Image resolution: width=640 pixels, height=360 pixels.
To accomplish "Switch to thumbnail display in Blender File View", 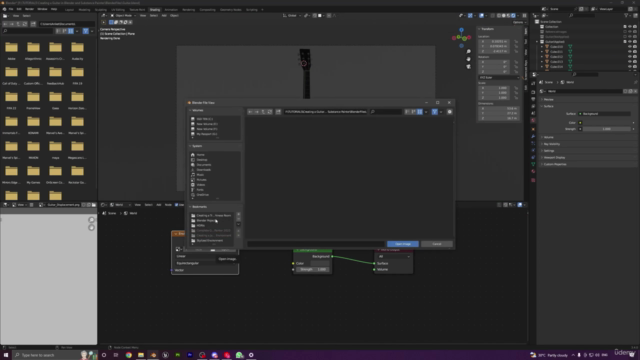I will 420,112.
